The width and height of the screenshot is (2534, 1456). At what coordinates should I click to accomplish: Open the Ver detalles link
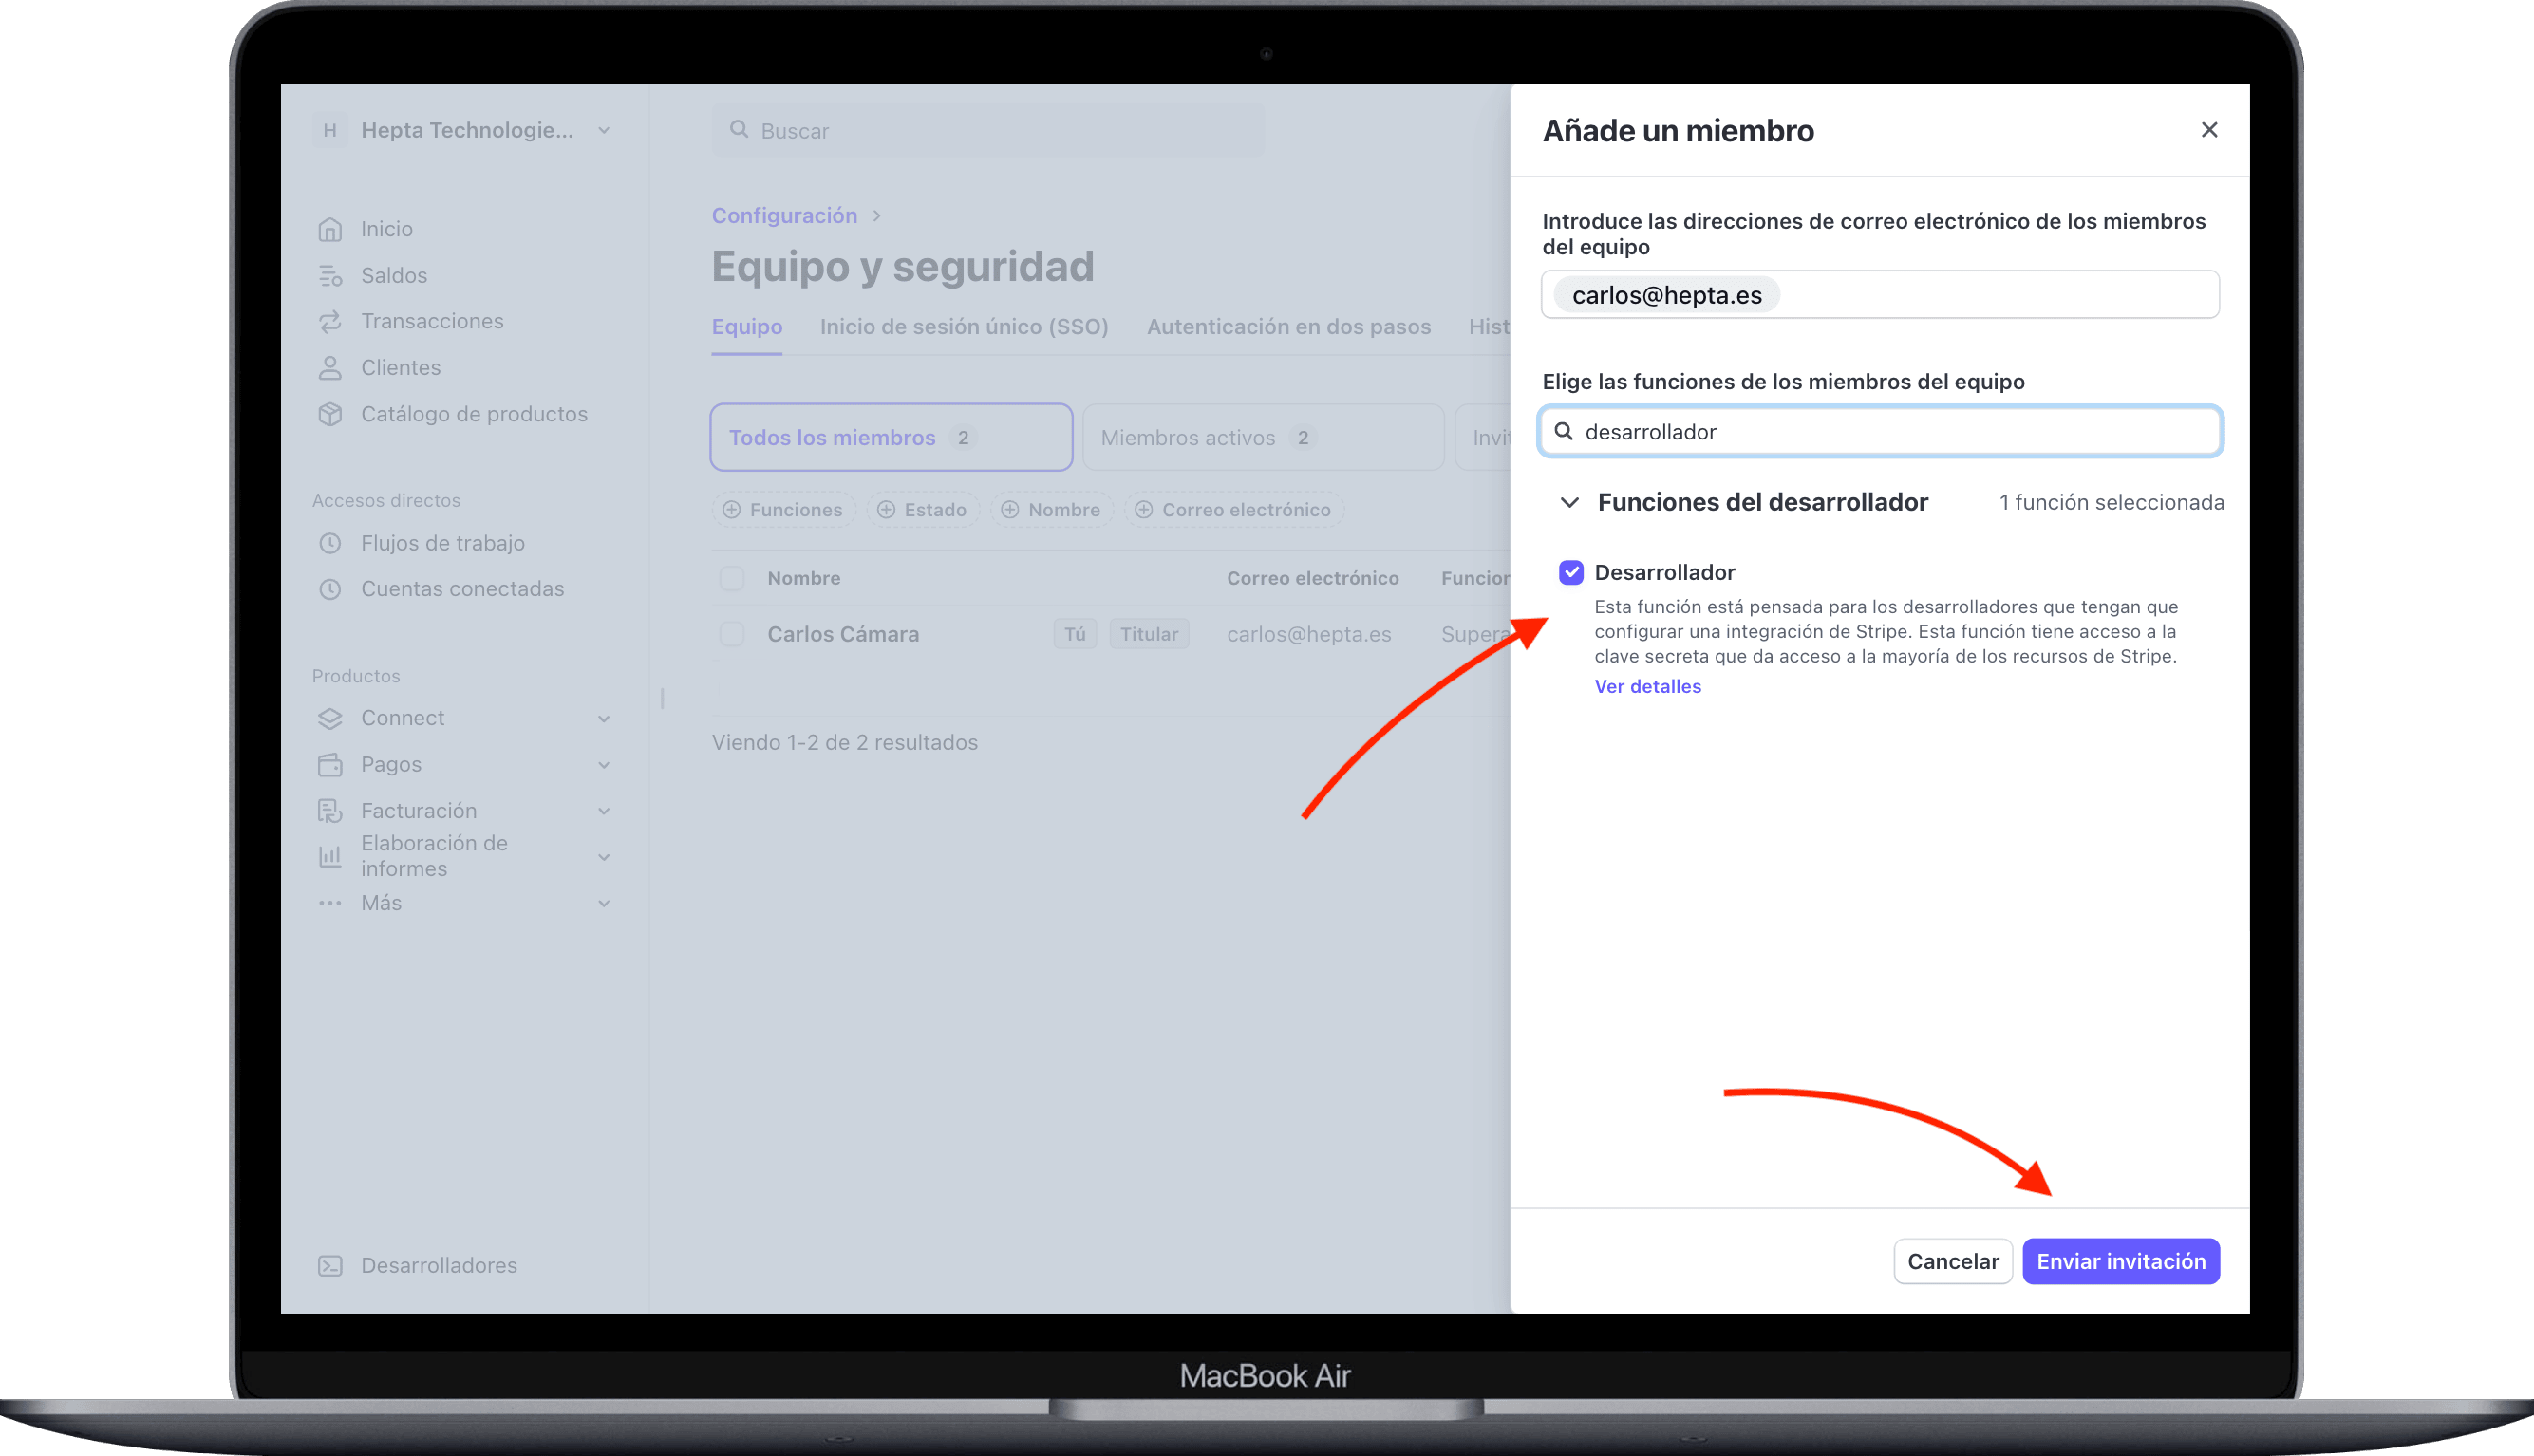pyautogui.click(x=1647, y=686)
